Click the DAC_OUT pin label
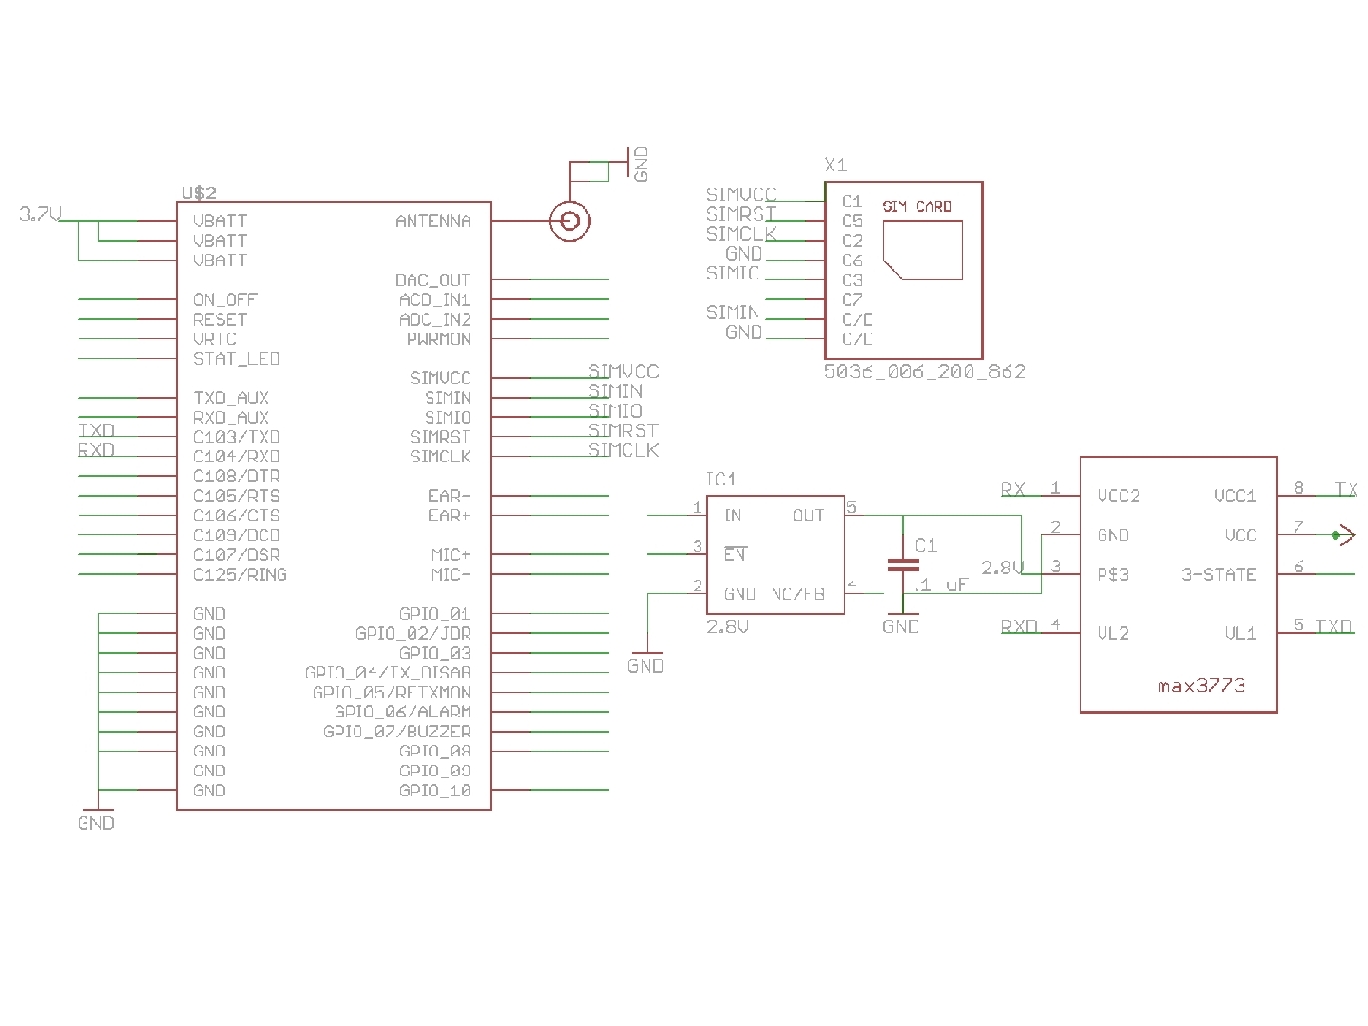 coord(432,280)
